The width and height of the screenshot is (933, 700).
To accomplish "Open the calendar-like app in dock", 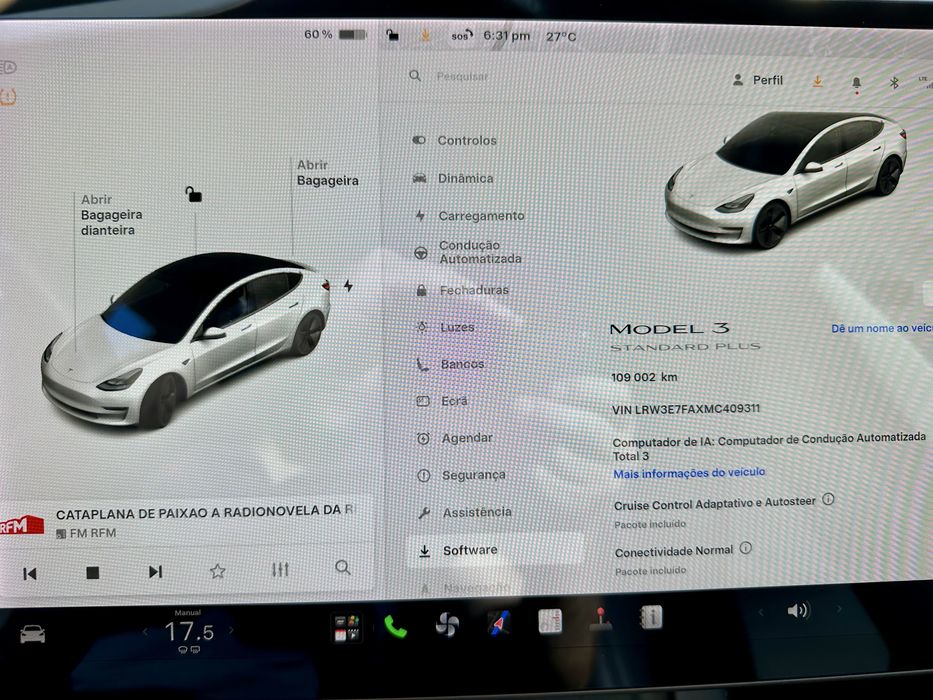I will point(550,621).
